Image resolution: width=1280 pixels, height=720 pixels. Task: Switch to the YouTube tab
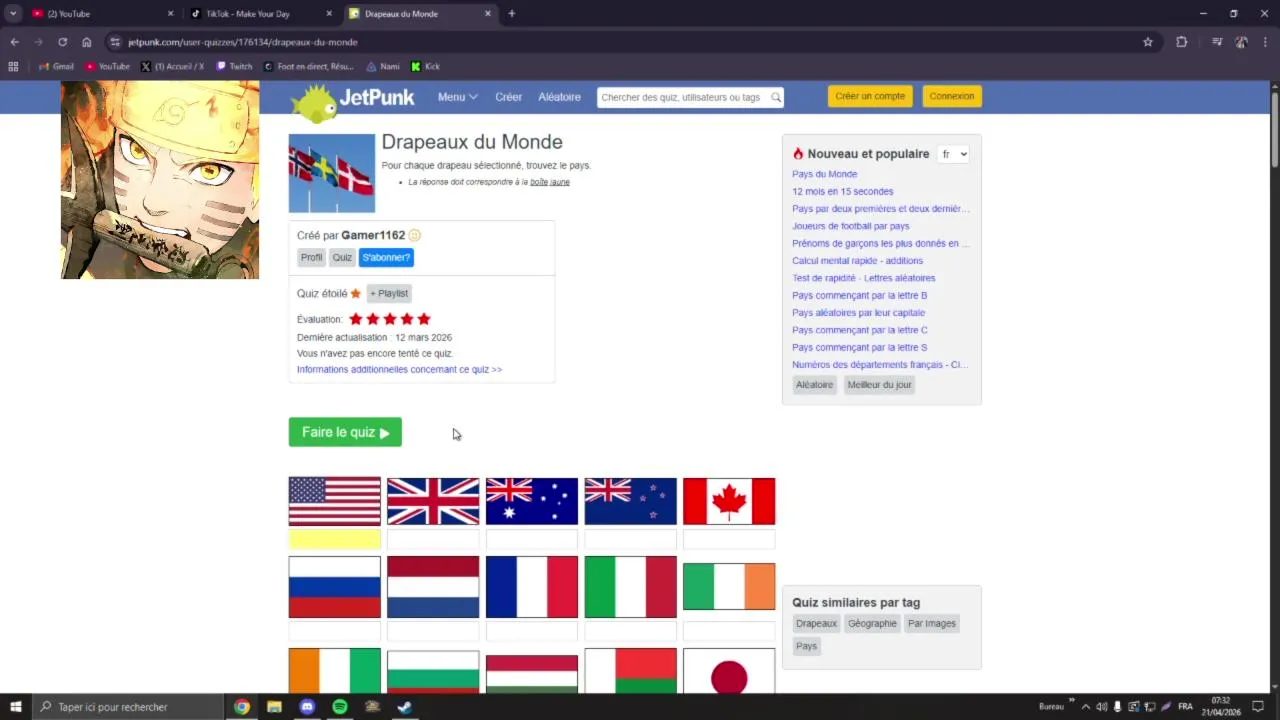click(x=103, y=14)
